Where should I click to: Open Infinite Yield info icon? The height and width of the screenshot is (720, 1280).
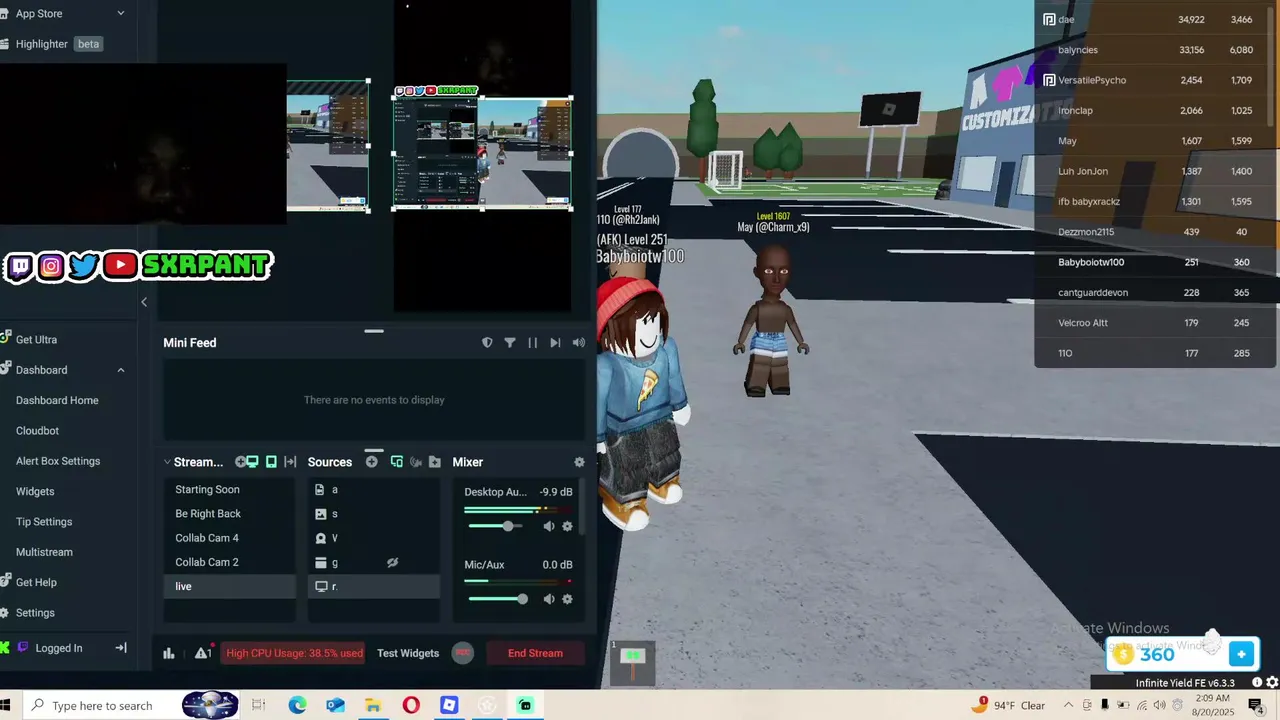(x=1257, y=683)
